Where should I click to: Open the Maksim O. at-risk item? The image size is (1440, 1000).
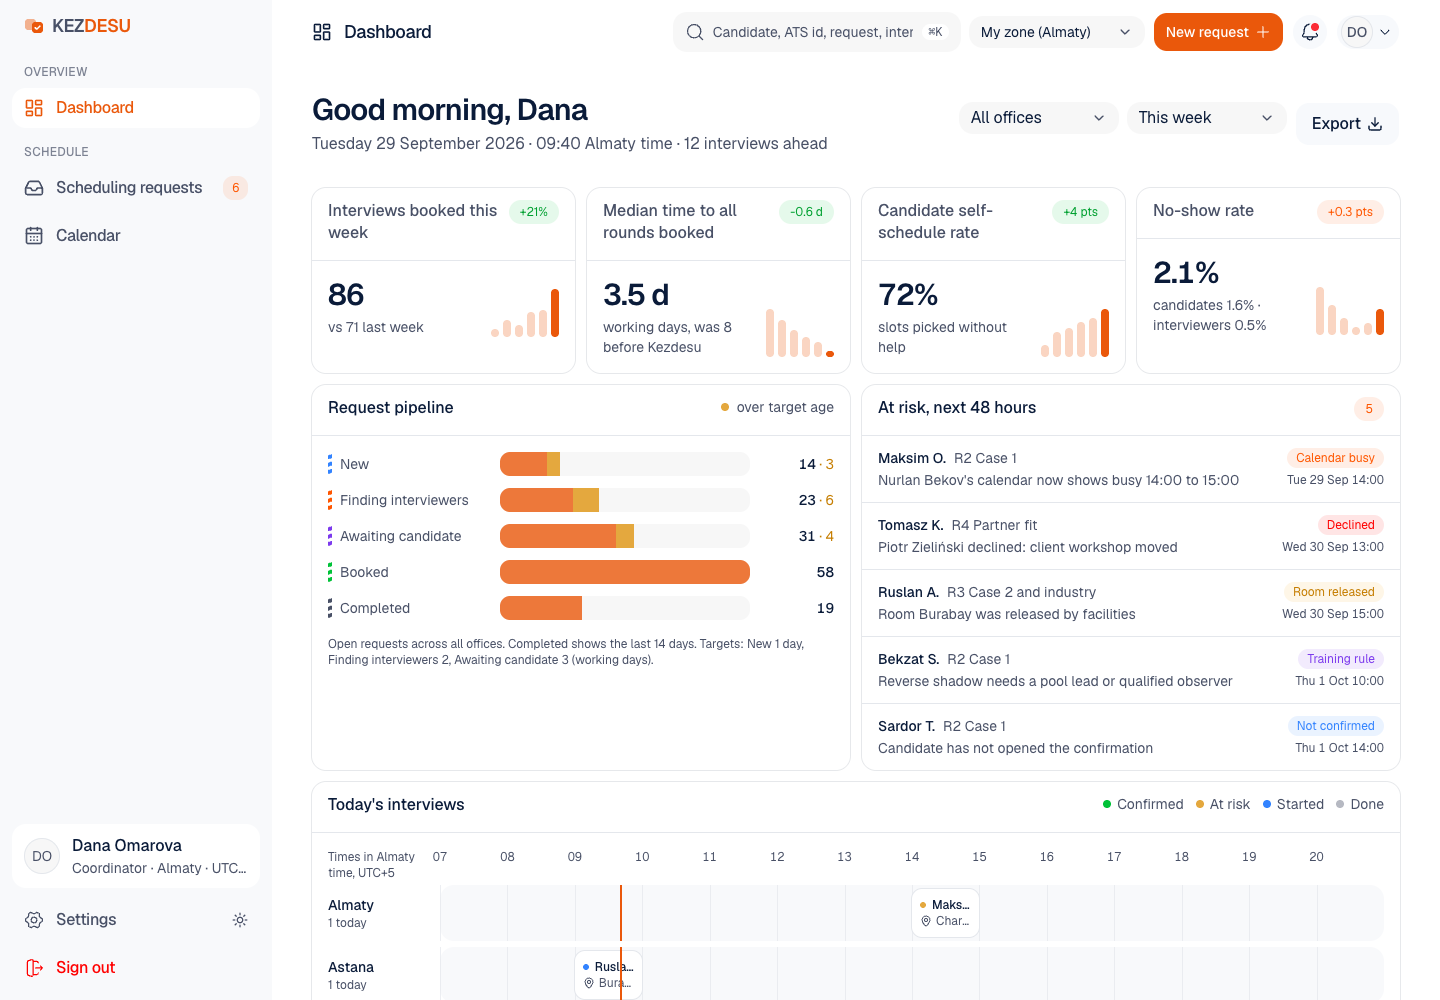tap(1131, 469)
